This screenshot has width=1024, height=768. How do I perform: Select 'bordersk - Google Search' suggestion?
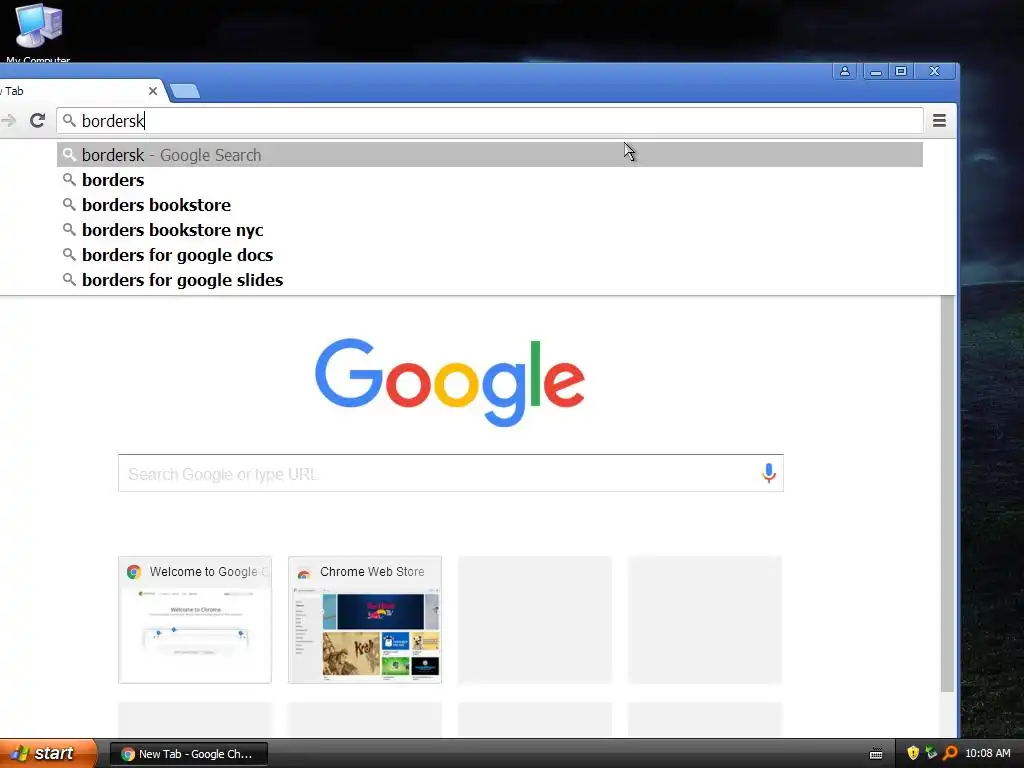click(490, 155)
